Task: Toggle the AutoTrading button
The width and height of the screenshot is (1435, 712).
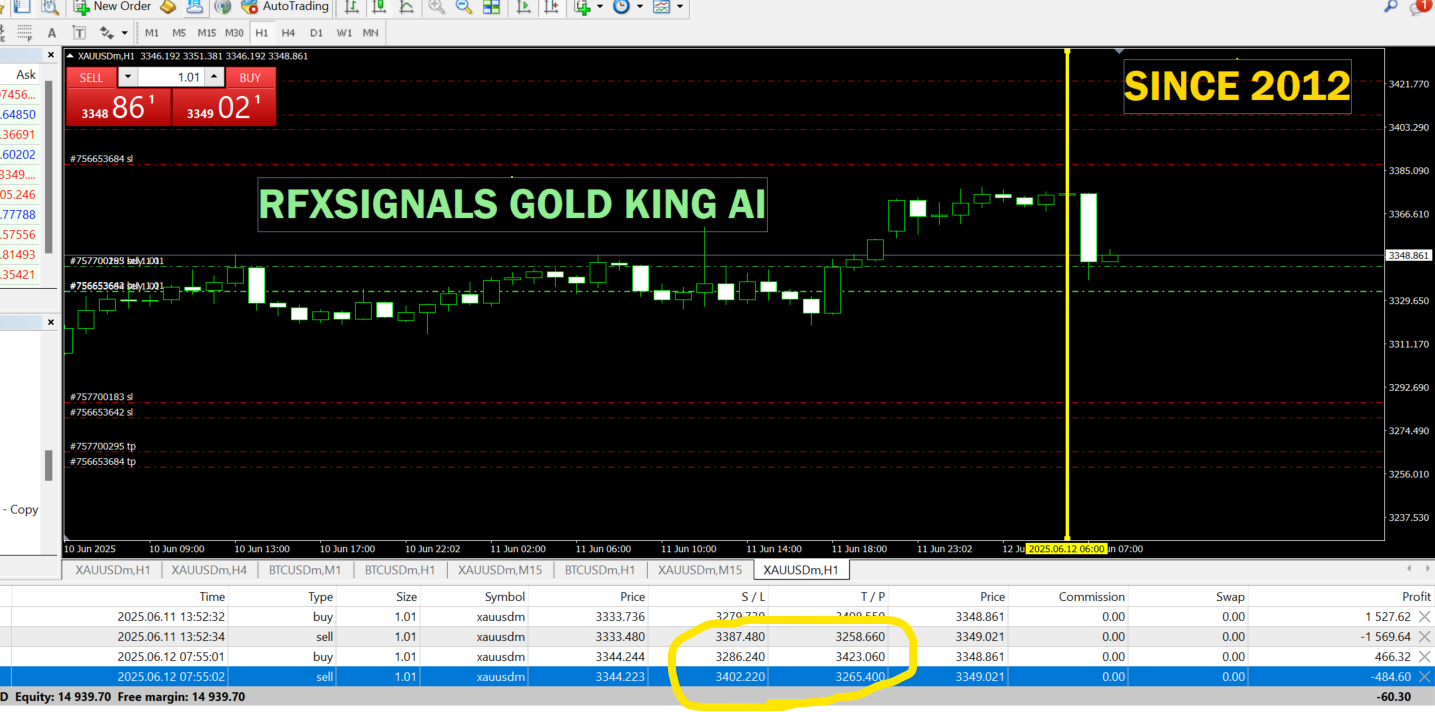Action: (285, 7)
